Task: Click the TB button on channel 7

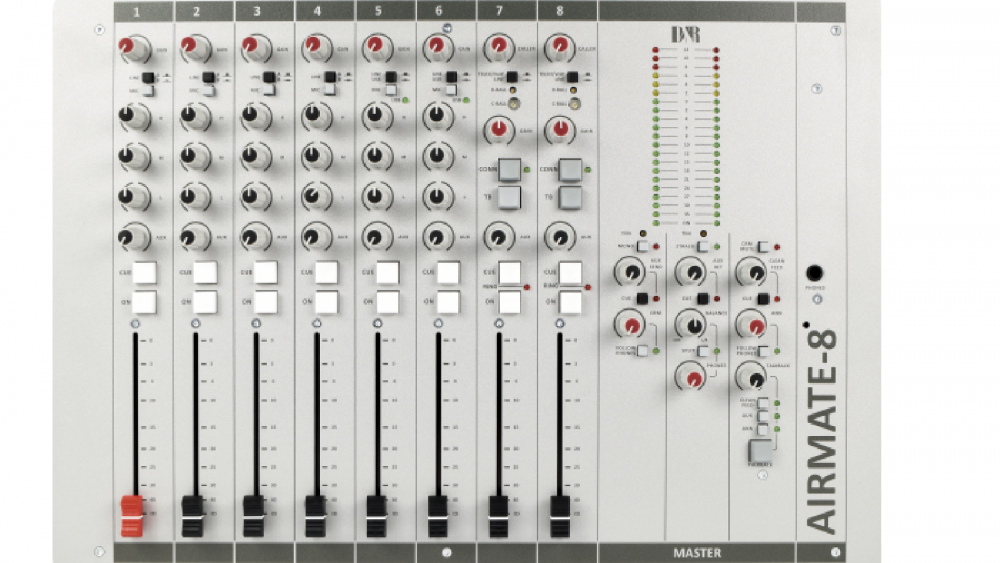Action: point(509,197)
